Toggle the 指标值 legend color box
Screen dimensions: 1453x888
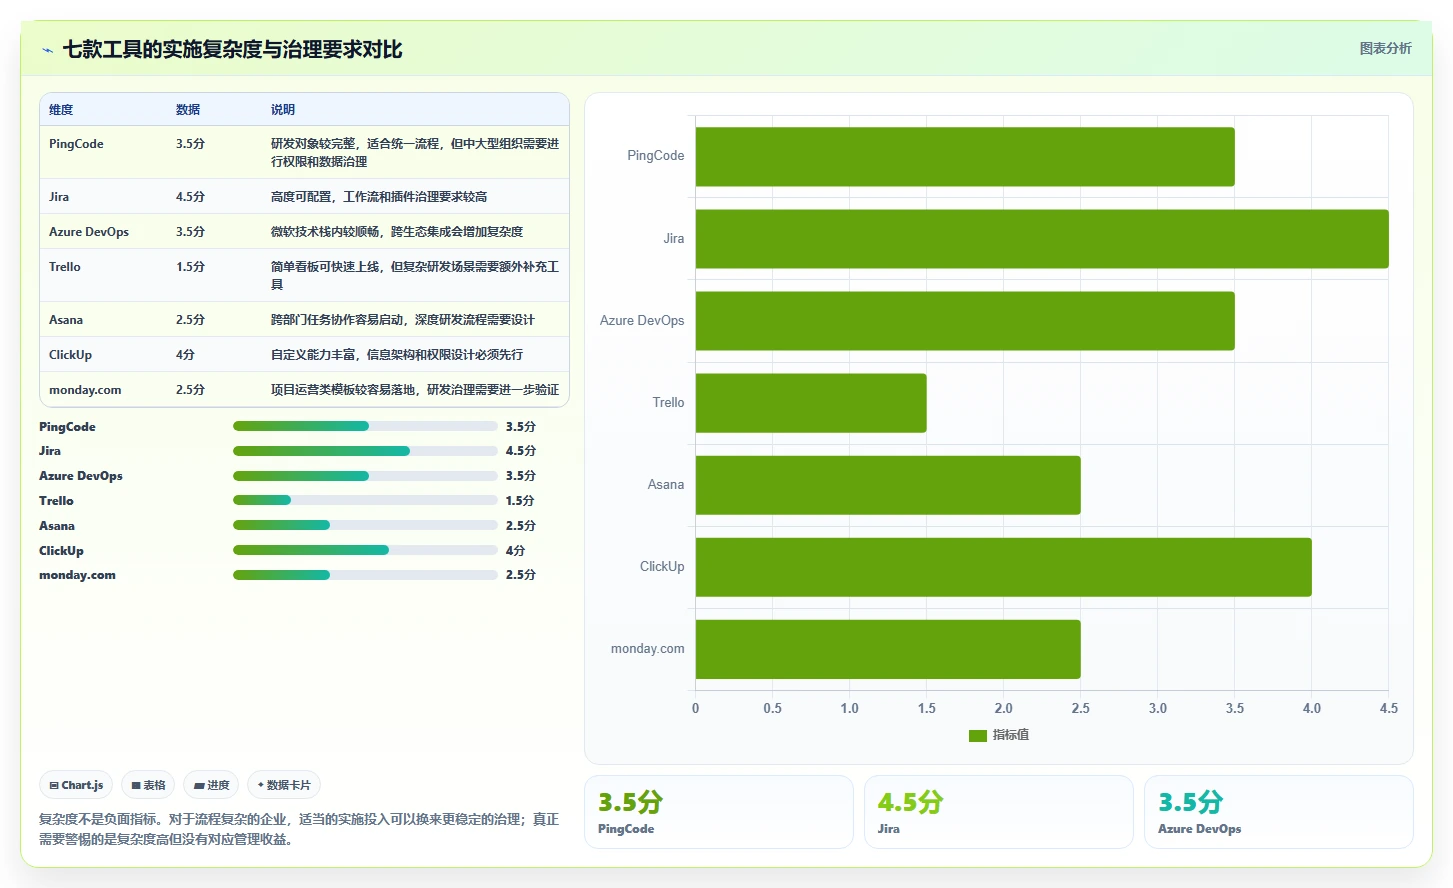[977, 735]
